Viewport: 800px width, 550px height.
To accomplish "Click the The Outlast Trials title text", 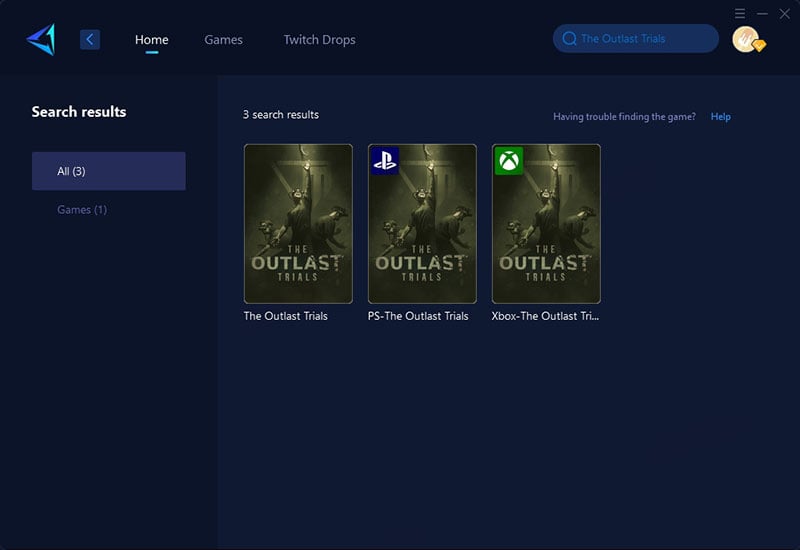I will (286, 316).
